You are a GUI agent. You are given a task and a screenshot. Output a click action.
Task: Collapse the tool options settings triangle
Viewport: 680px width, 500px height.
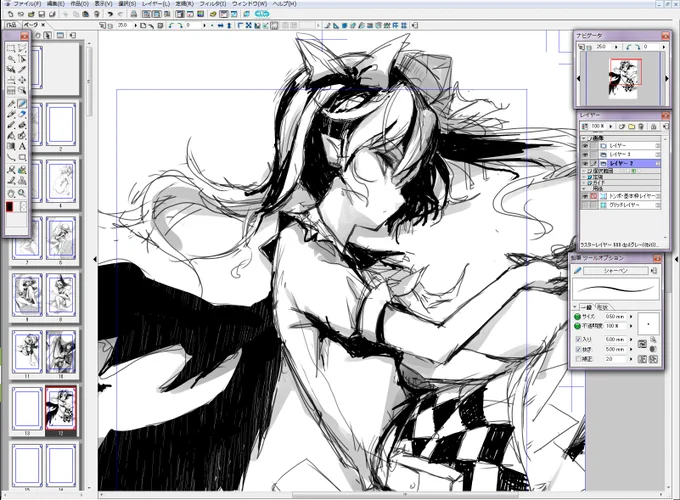pos(575,307)
